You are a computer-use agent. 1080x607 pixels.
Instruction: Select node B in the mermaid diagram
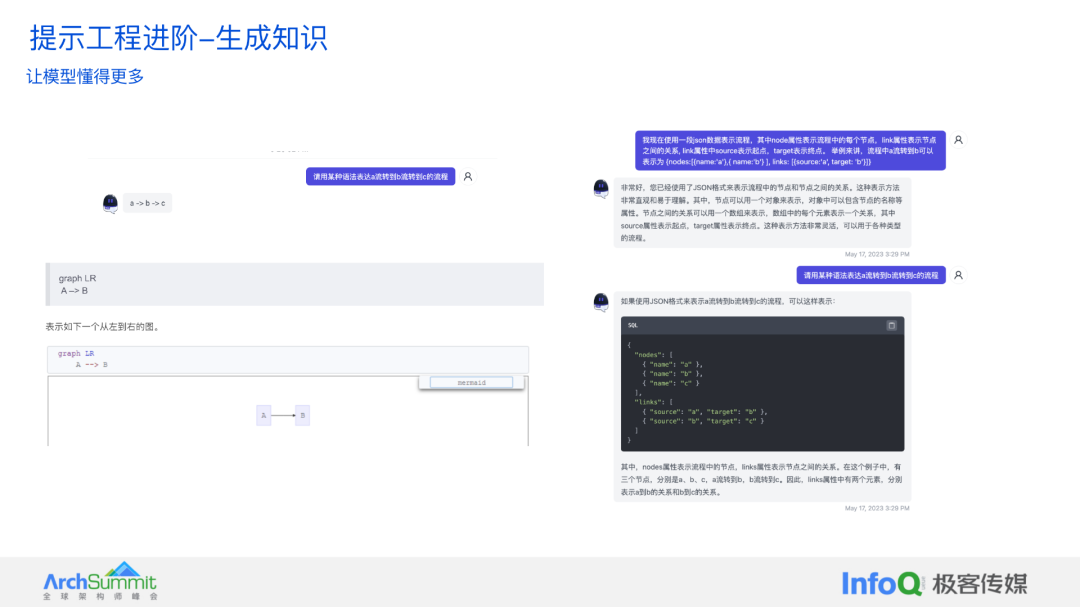pyautogui.click(x=302, y=415)
